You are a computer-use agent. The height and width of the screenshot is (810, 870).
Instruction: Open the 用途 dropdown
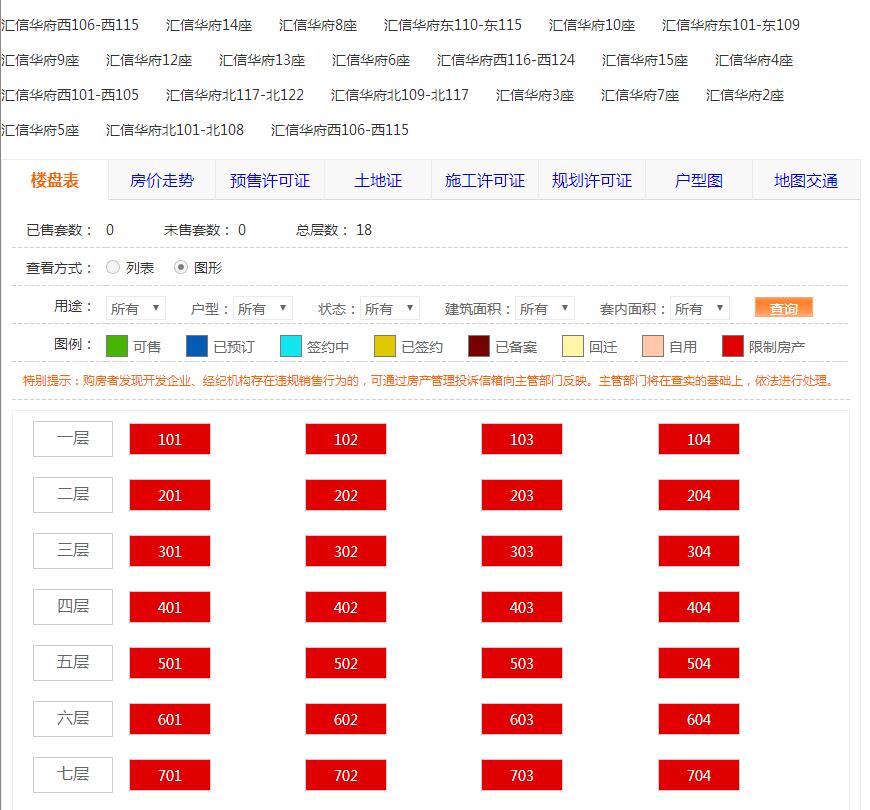(136, 309)
